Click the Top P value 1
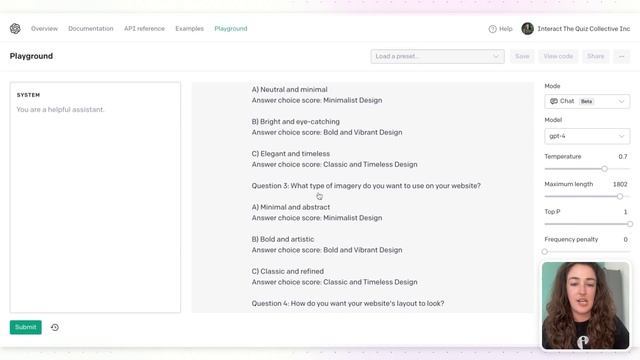640x360 pixels. (625, 211)
